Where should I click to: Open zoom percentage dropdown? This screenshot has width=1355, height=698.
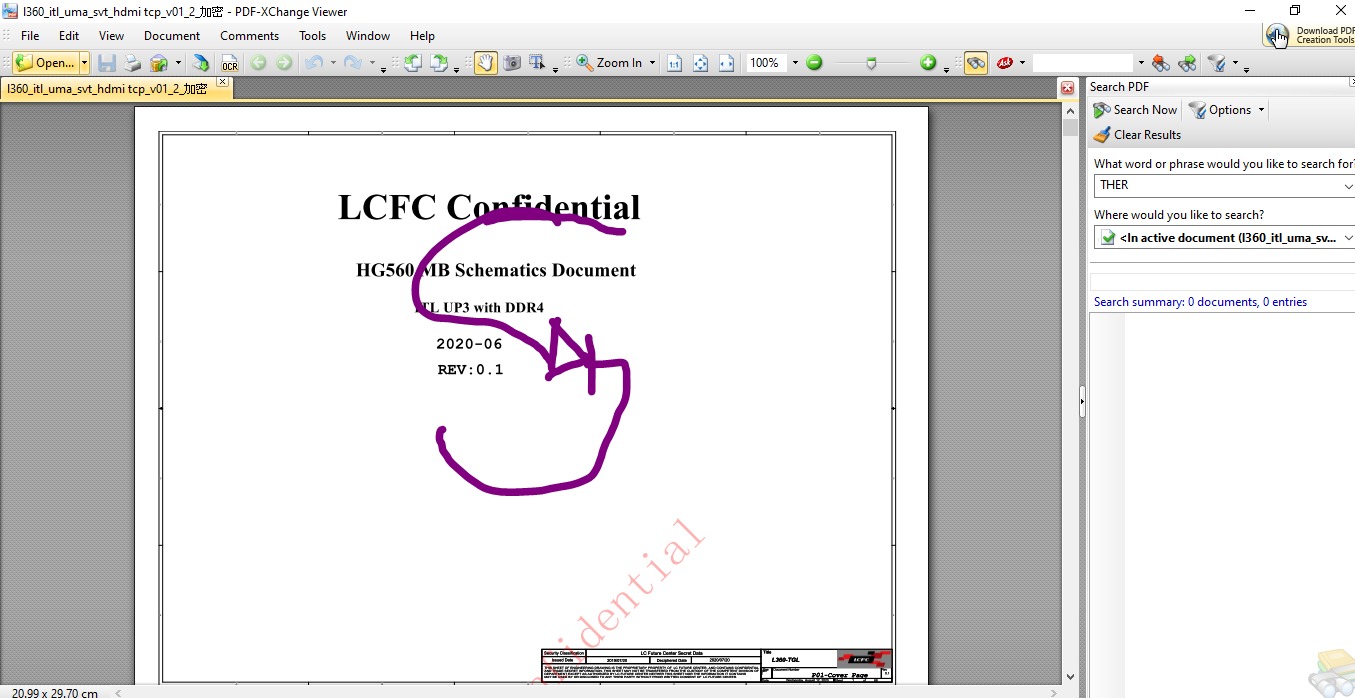[x=795, y=63]
